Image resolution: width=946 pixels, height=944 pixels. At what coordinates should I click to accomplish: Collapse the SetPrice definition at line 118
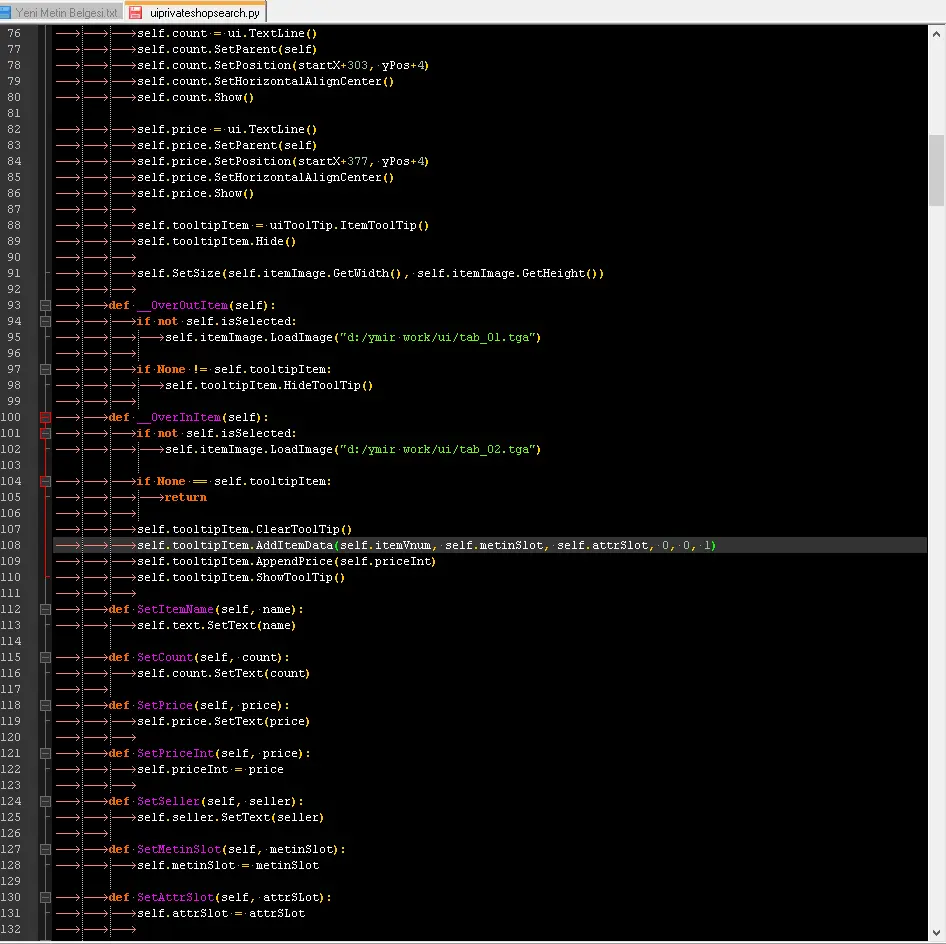[x=45, y=705]
